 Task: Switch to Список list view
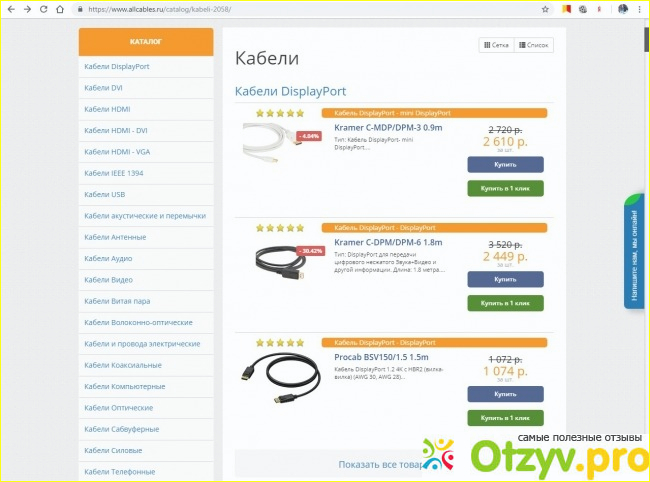[x=534, y=45]
